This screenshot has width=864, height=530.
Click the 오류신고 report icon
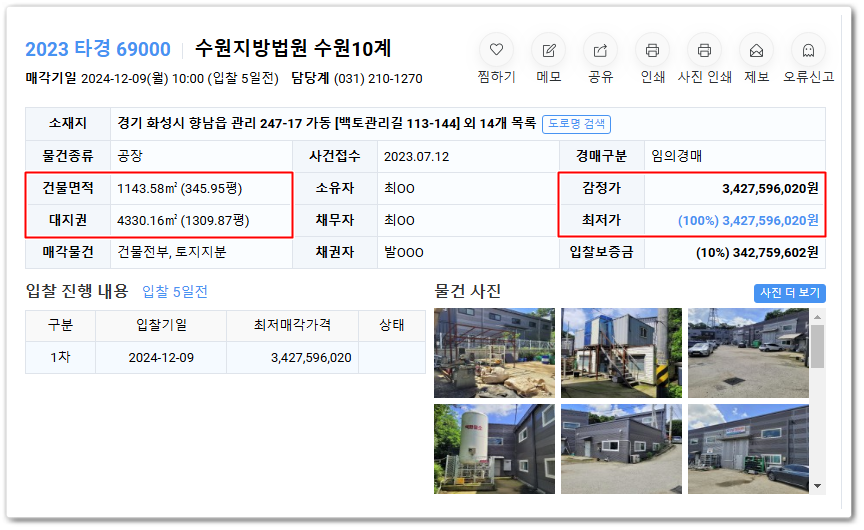click(808, 50)
